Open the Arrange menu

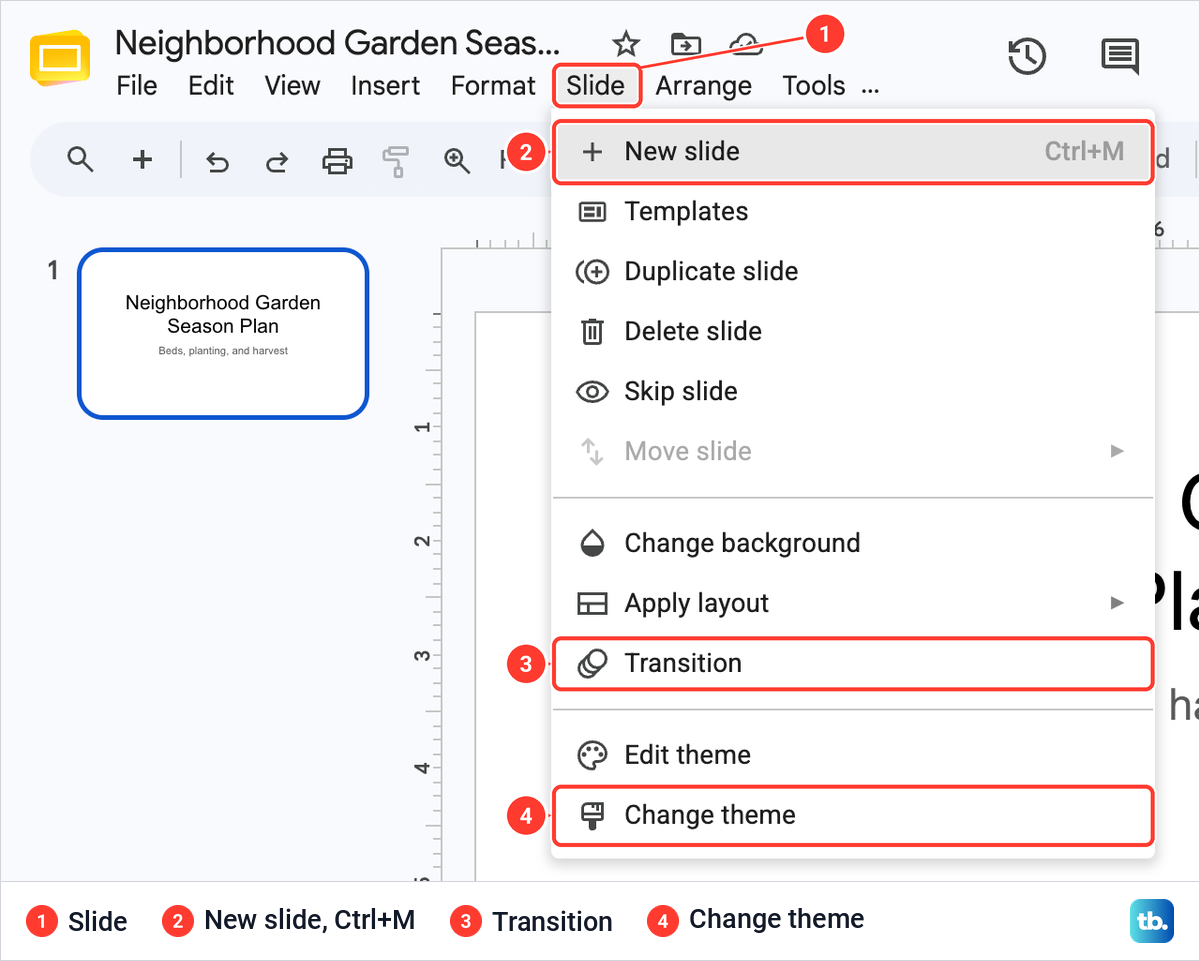(704, 86)
